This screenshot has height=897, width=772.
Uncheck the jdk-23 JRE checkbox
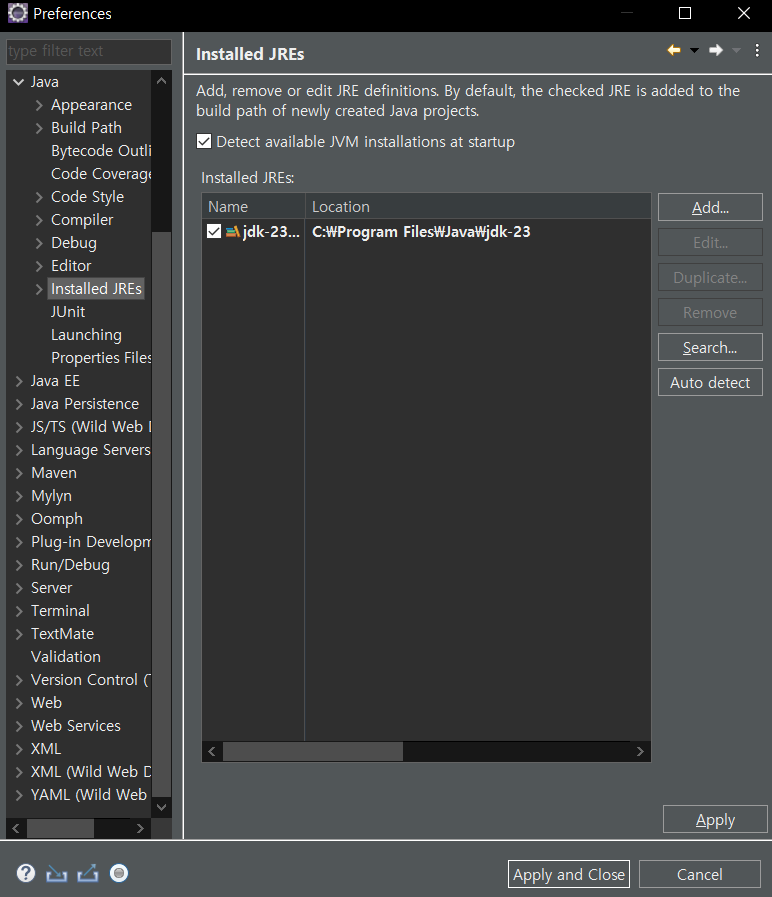pyautogui.click(x=214, y=231)
